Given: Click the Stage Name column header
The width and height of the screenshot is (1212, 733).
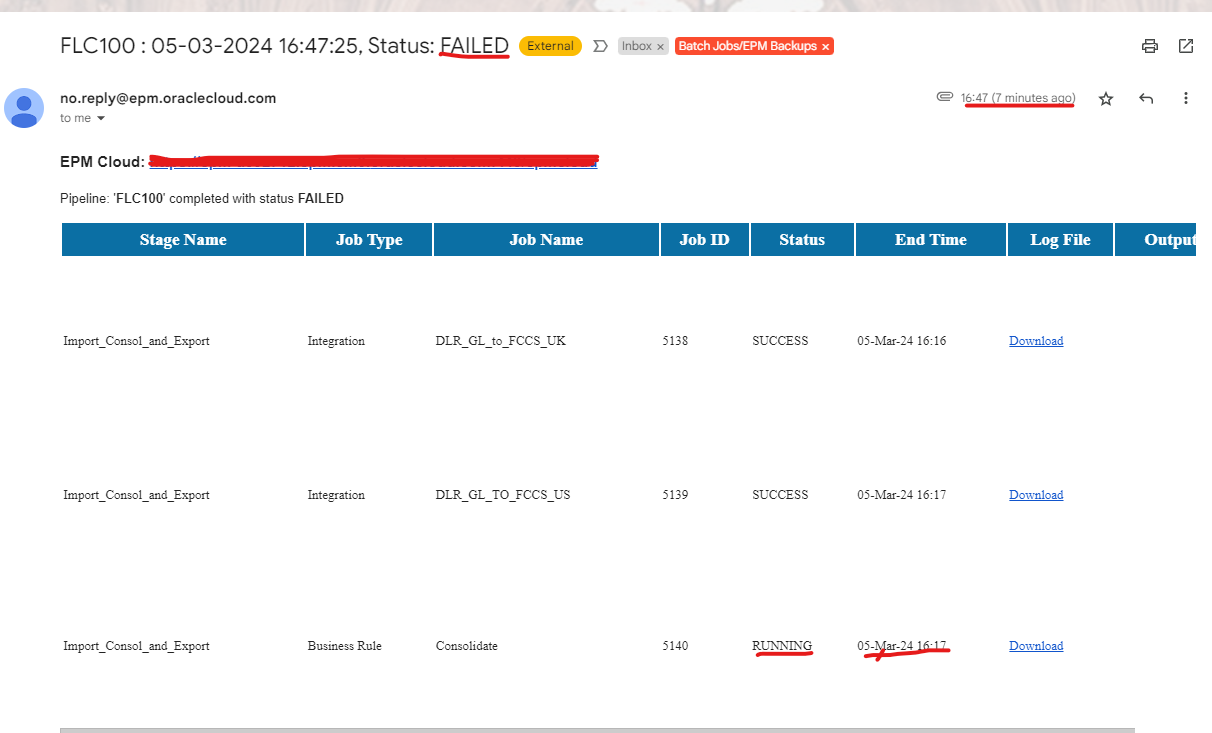Looking at the screenshot, I should (183, 240).
